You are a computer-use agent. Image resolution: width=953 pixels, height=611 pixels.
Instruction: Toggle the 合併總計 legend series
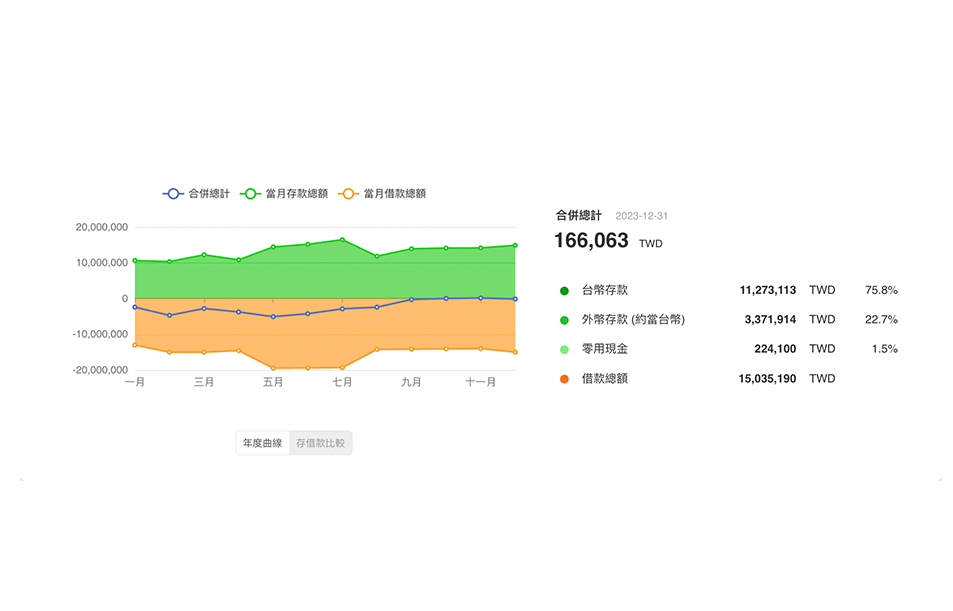pyautogui.click(x=196, y=194)
